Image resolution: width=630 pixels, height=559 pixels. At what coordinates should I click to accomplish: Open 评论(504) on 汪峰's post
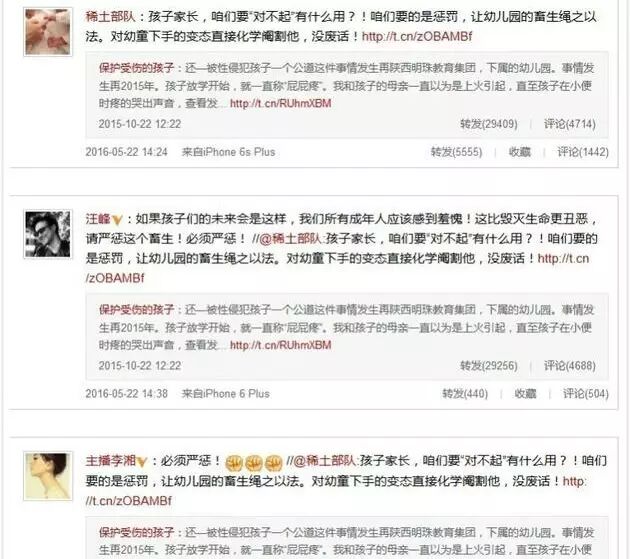pos(585,393)
